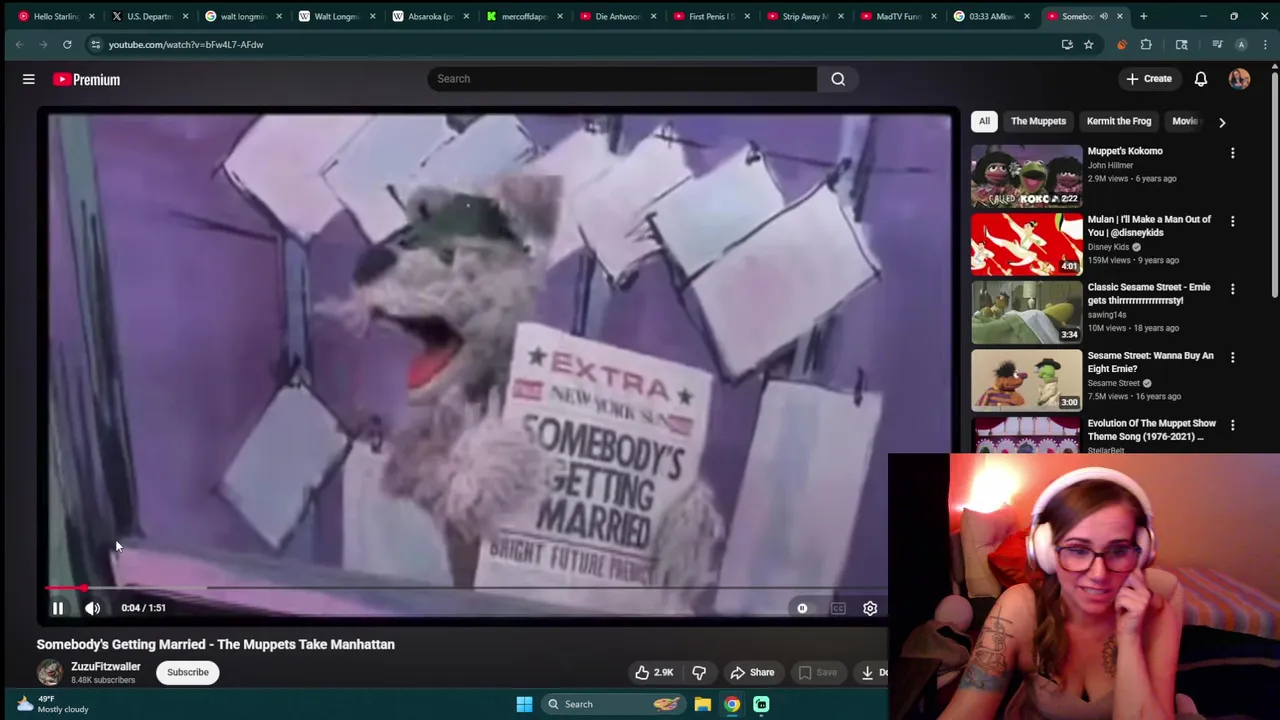Go back in browser history

[19, 44]
